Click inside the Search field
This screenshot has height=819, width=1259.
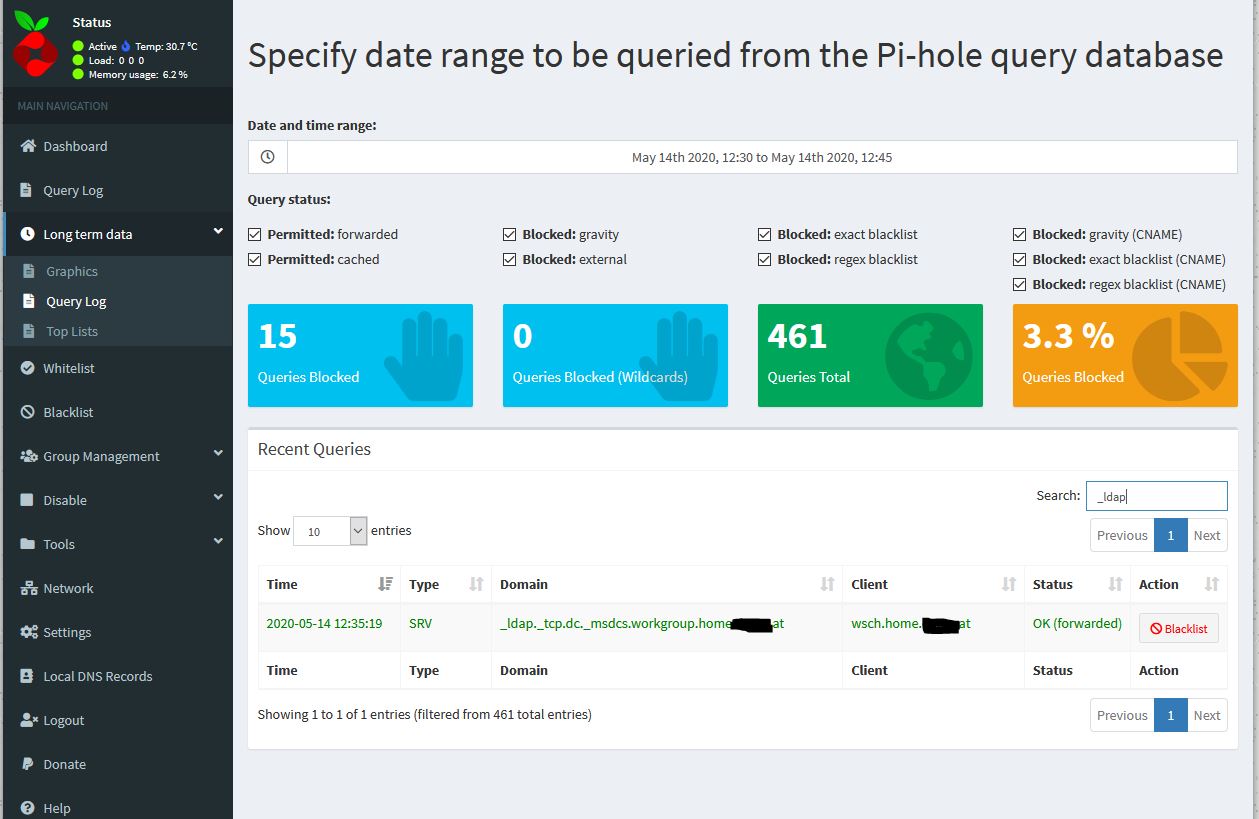(1156, 495)
